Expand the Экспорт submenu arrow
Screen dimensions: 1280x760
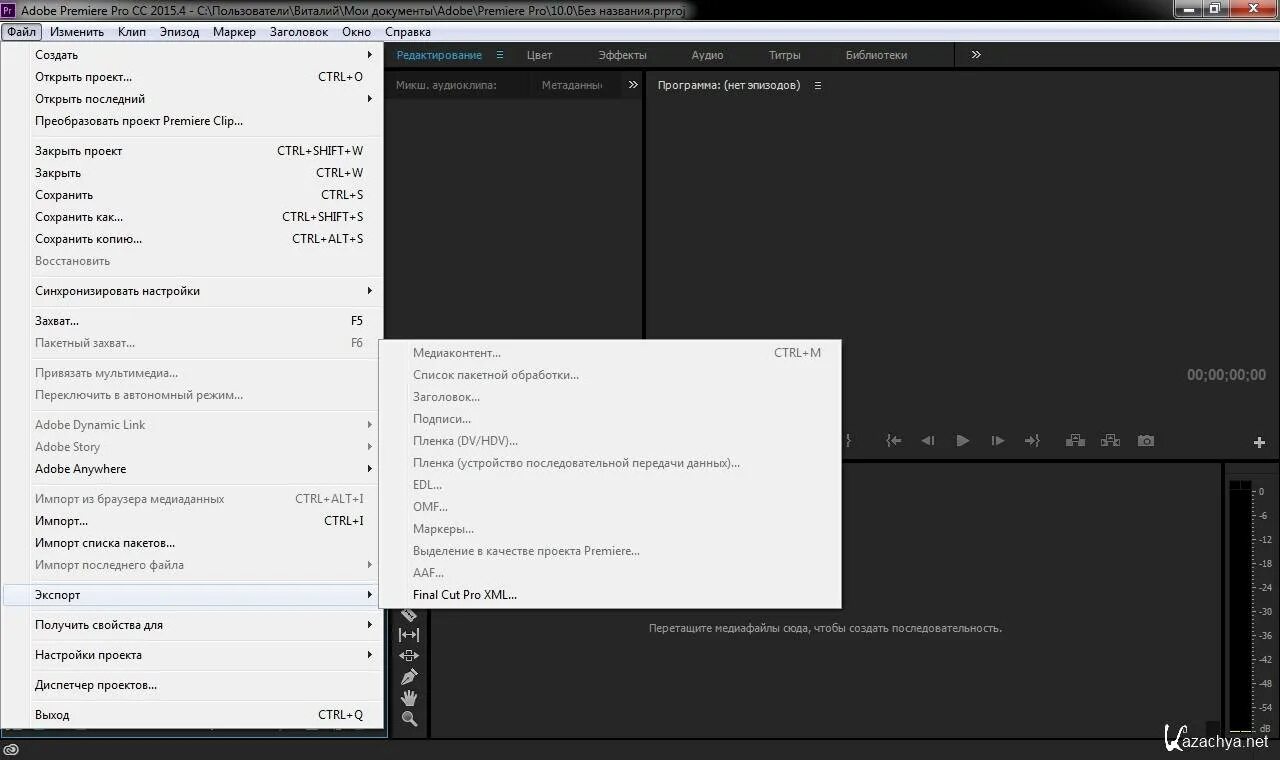[369, 595]
